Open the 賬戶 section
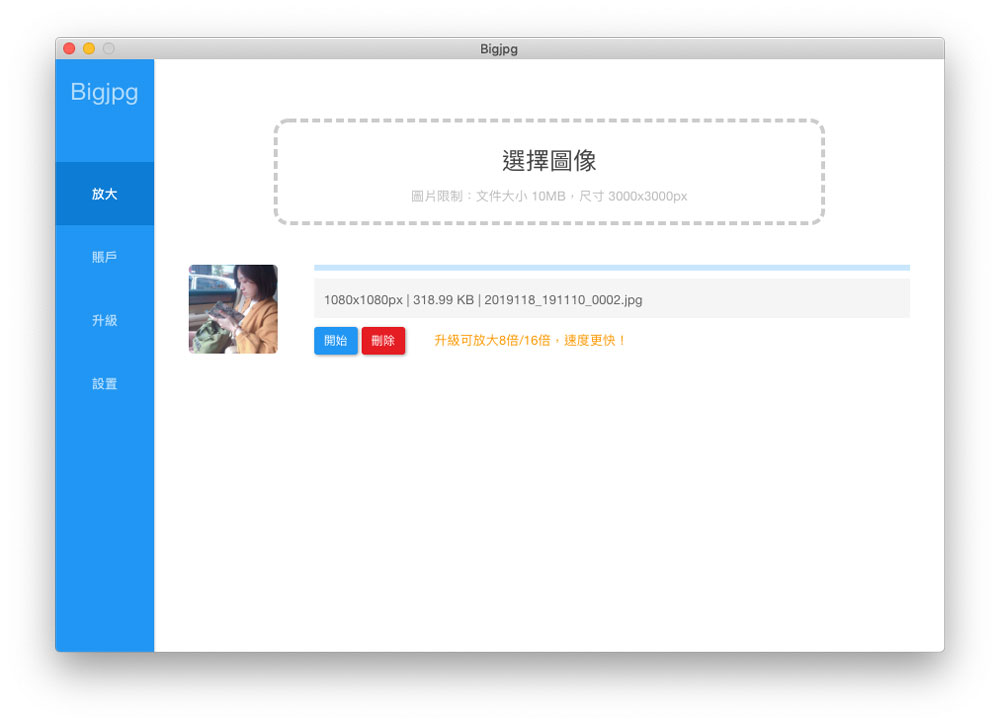Image resolution: width=1000 pixels, height=725 pixels. [104, 257]
